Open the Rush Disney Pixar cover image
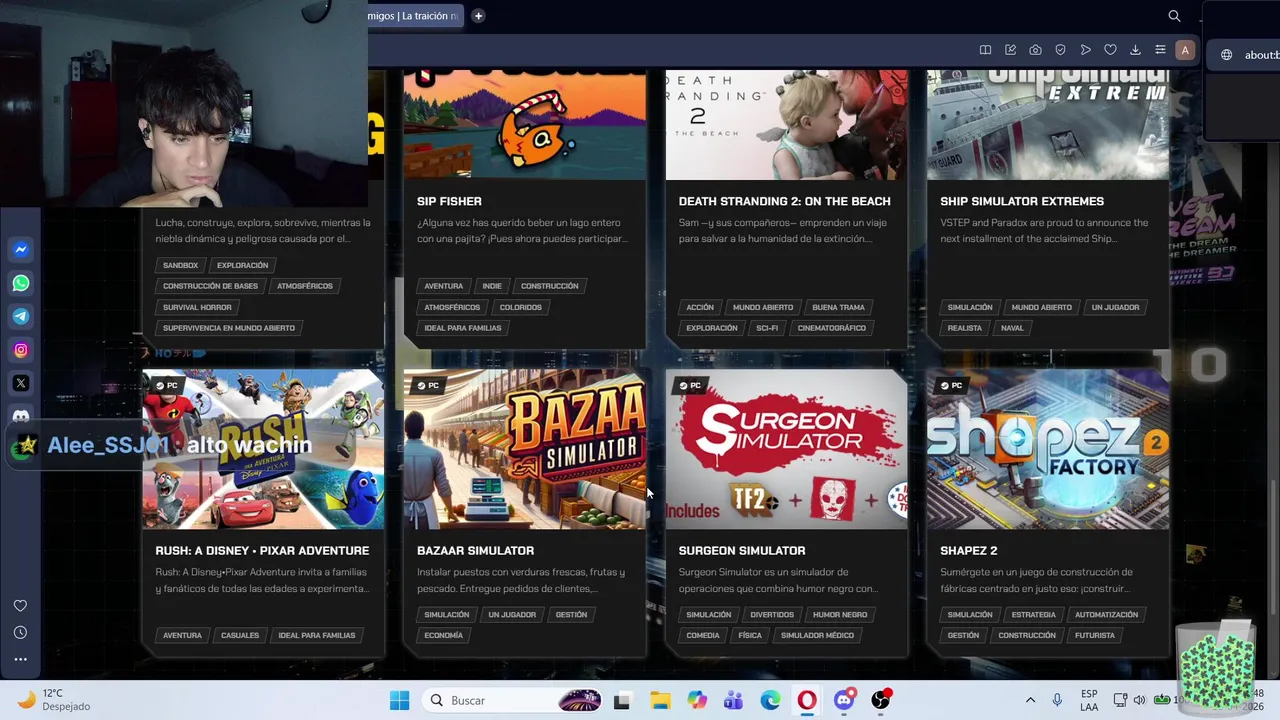Viewport: 1280px width, 720px height. (263, 449)
